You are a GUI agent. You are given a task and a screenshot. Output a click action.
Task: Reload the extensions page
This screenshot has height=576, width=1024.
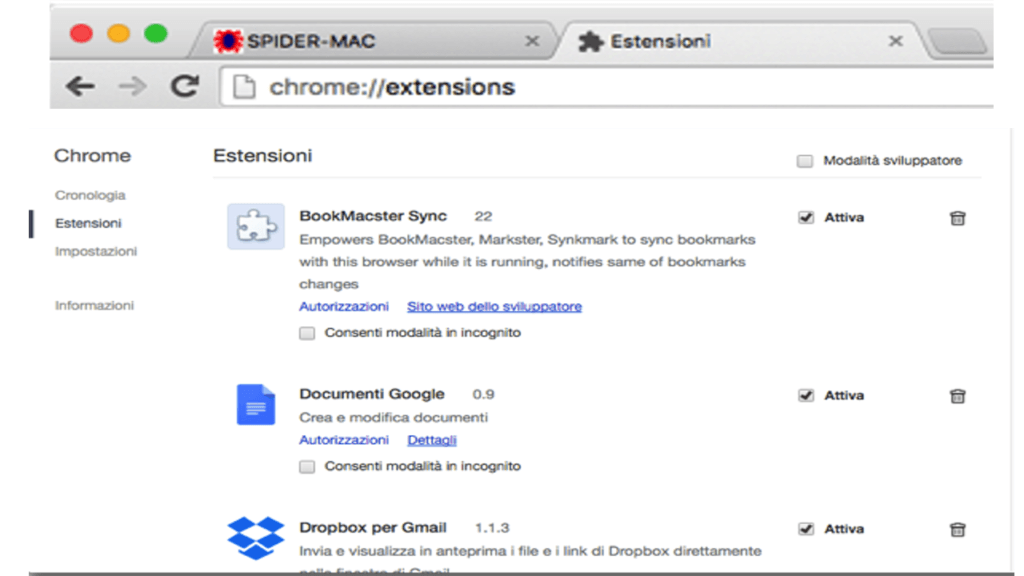point(185,86)
